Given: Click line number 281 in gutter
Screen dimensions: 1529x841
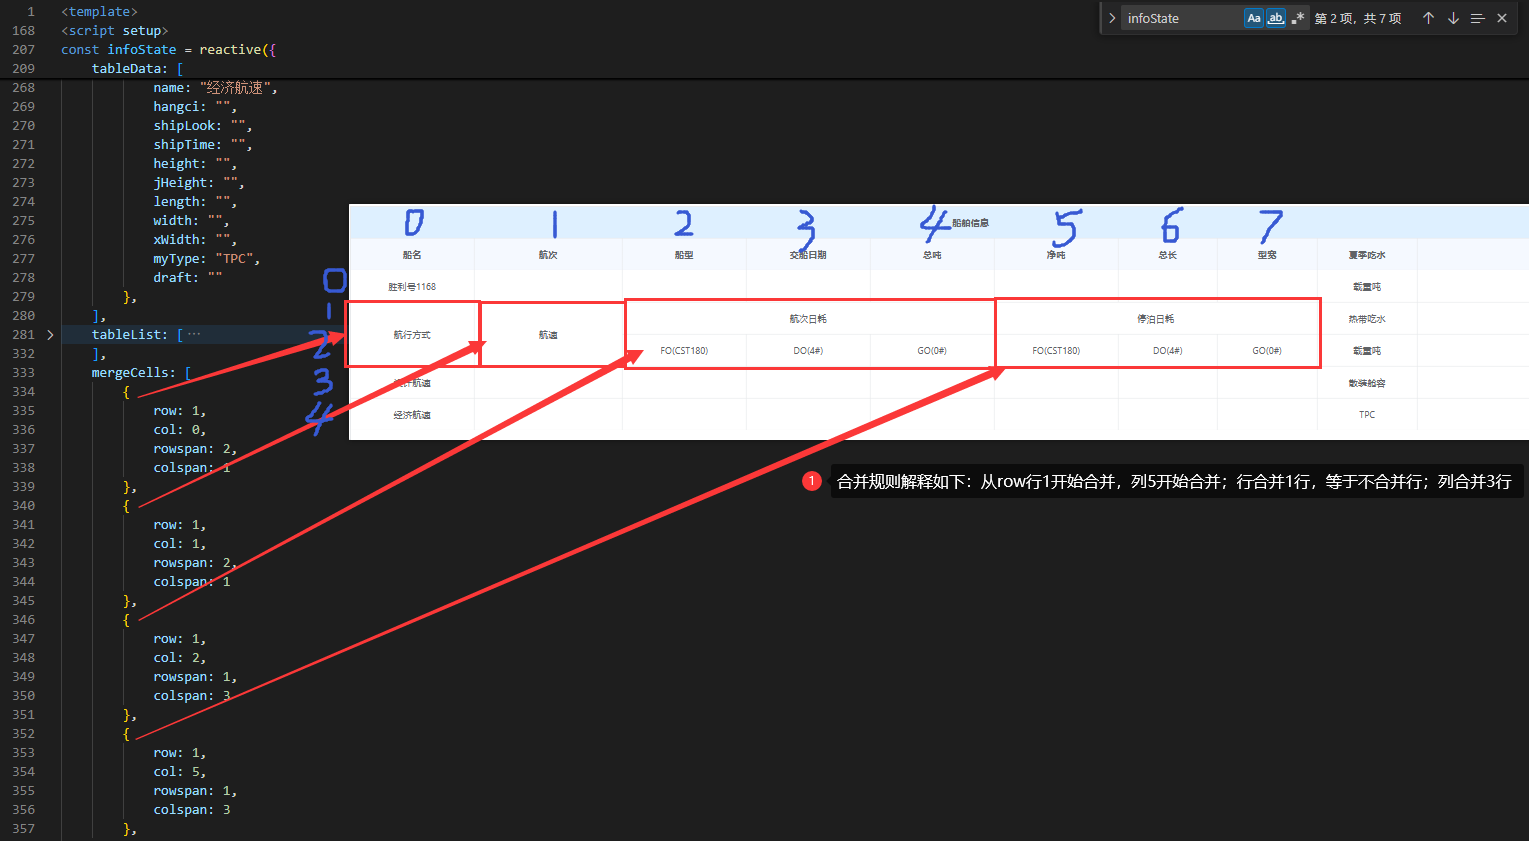Looking at the screenshot, I should [23, 335].
